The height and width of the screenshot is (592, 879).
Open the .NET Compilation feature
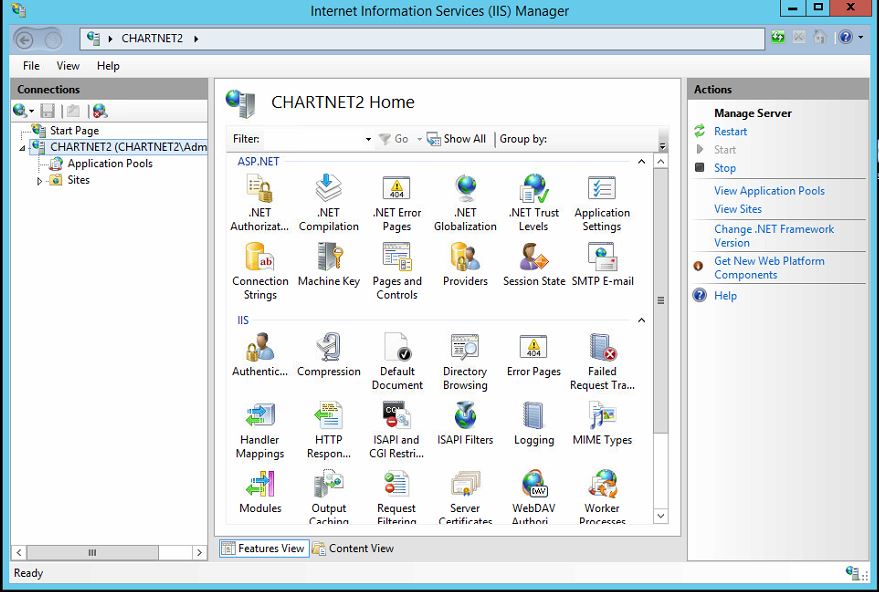(329, 203)
